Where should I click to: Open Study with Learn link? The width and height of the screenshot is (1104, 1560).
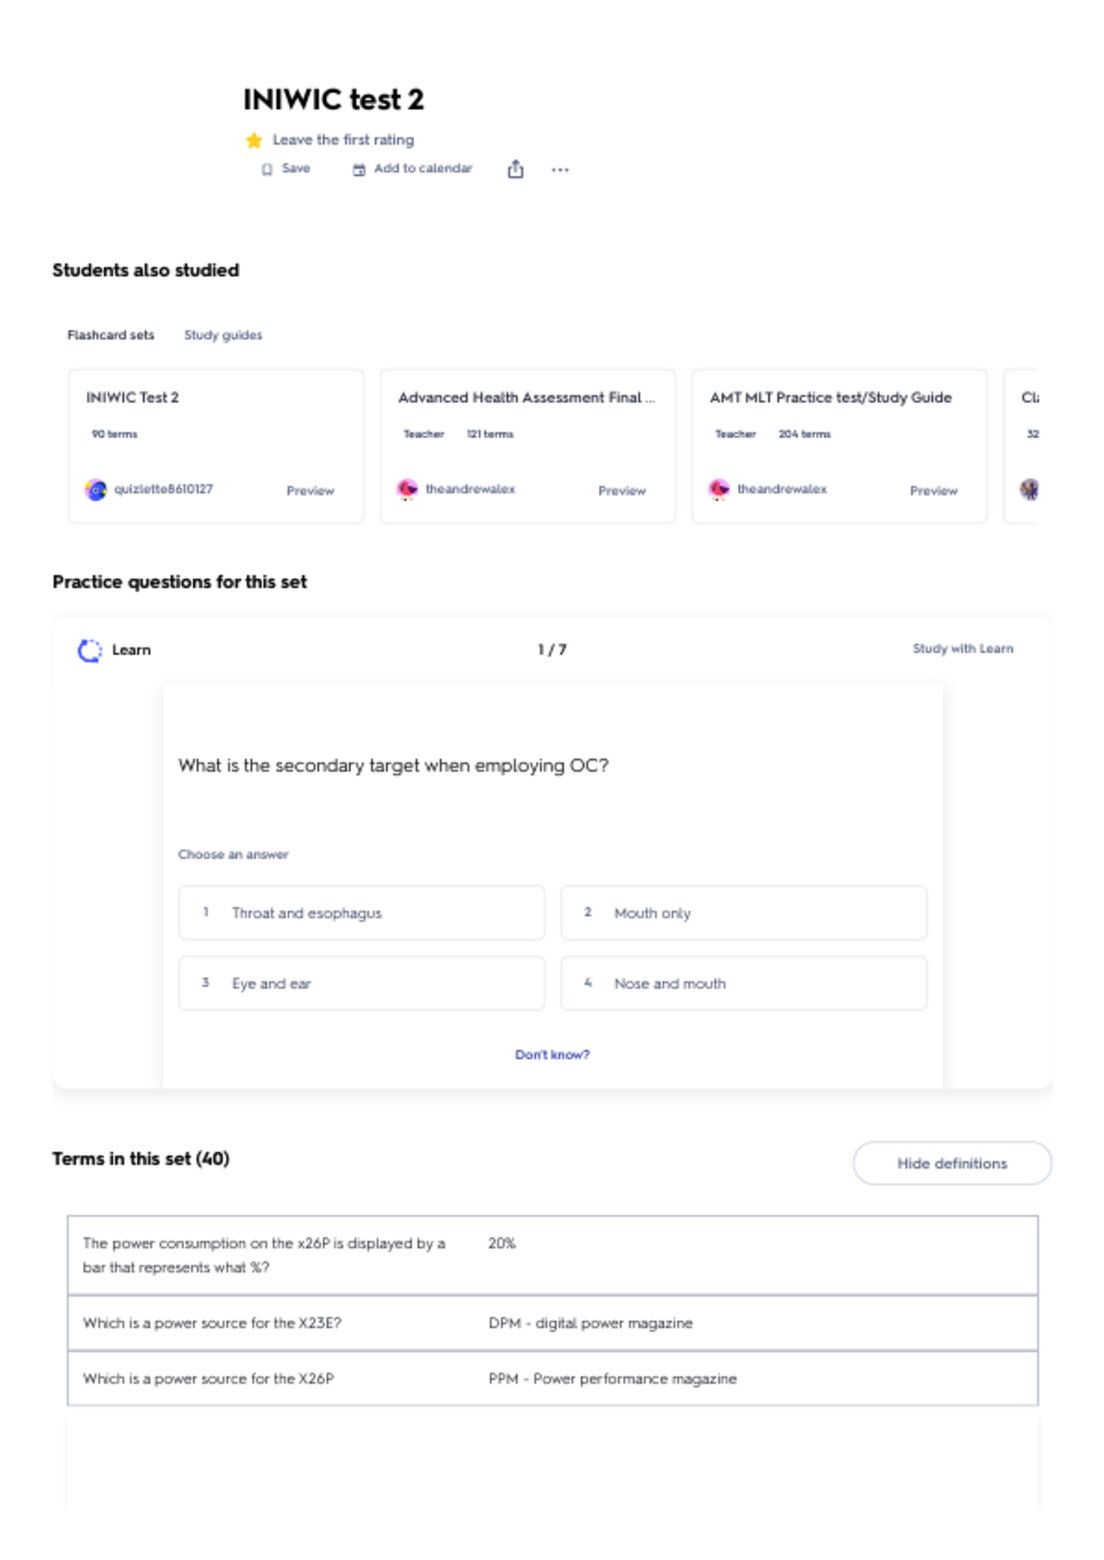963,649
